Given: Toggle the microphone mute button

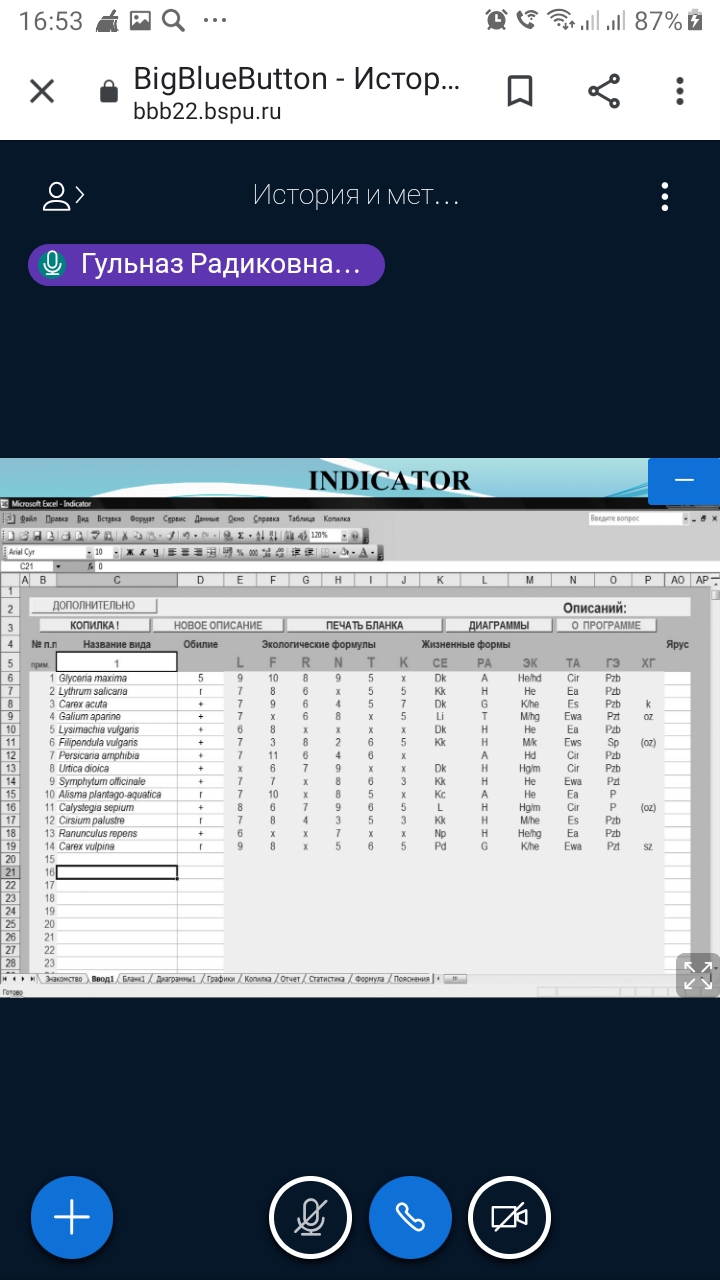Looking at the screenshot, I should (310, 1217).
